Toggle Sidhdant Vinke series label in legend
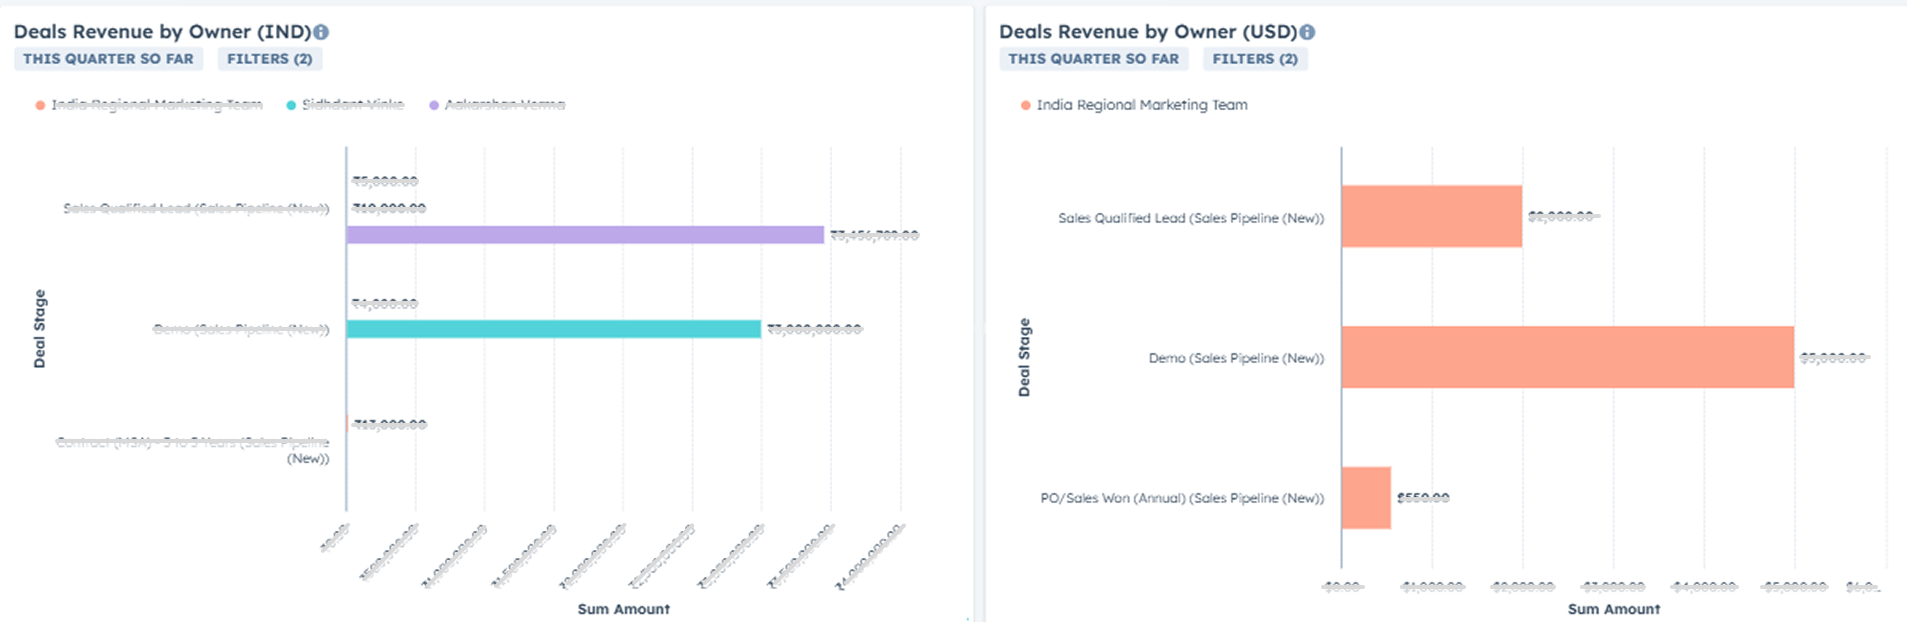Viewport: 1907px width, 622px height. click(353, 105)
